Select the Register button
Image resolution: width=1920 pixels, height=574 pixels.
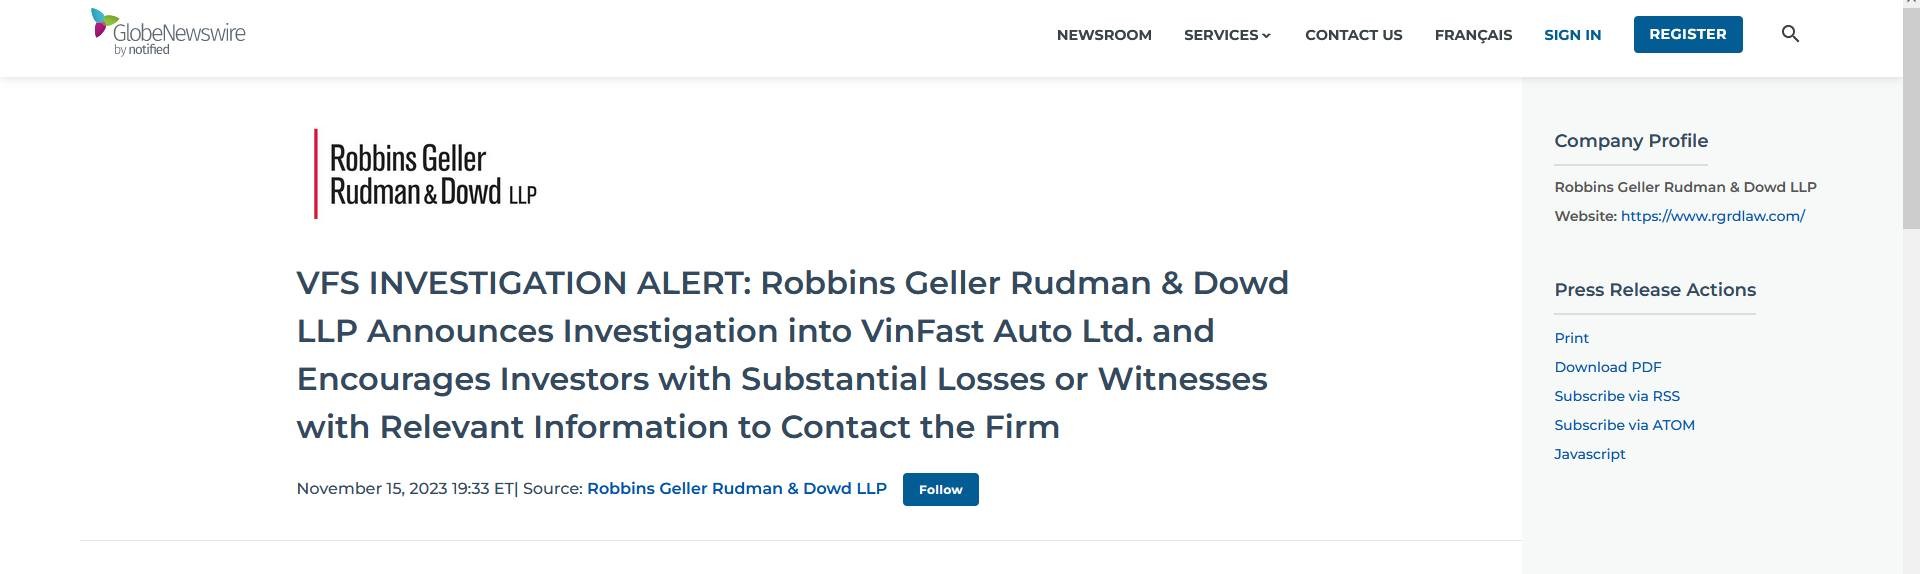(x=1688, y=34)
